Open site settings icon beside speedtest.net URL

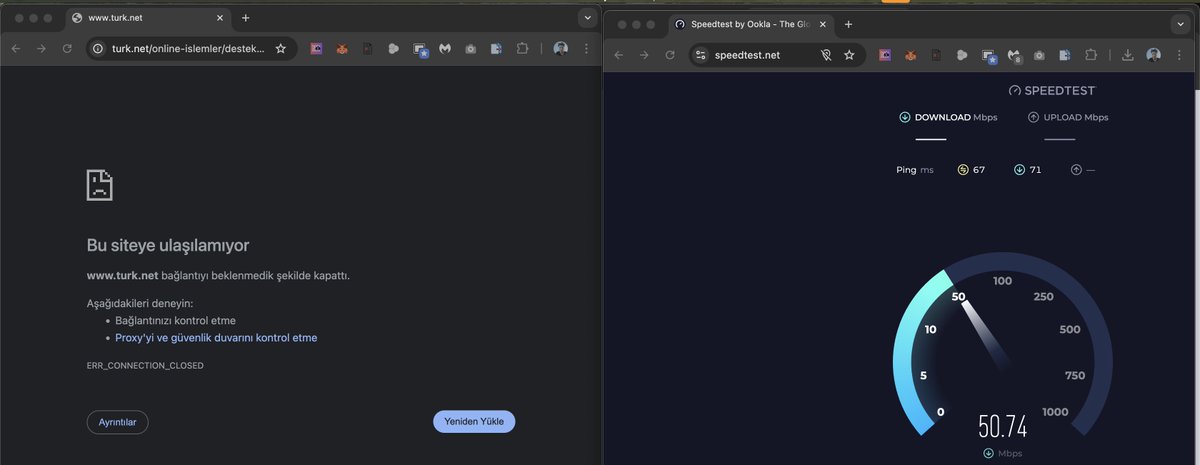(x=702, y=55)
